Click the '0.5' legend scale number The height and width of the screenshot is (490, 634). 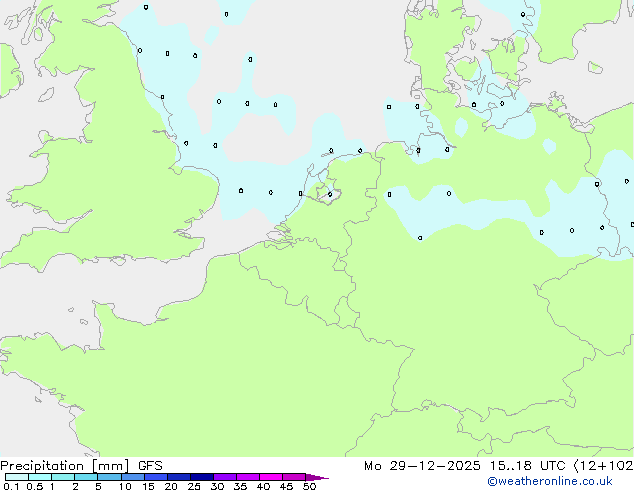click(35, 486)
